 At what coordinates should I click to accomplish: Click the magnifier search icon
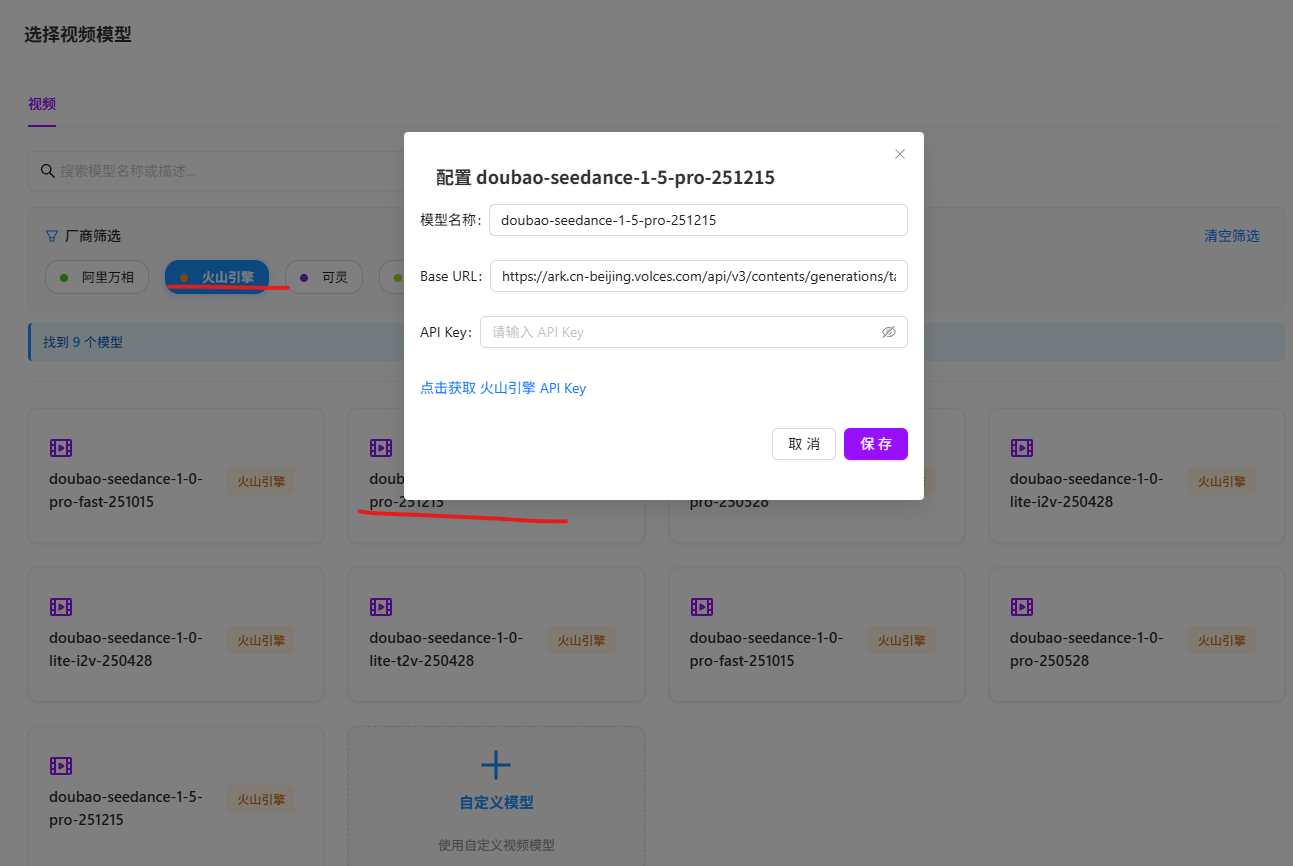click(x=47, y=171)
